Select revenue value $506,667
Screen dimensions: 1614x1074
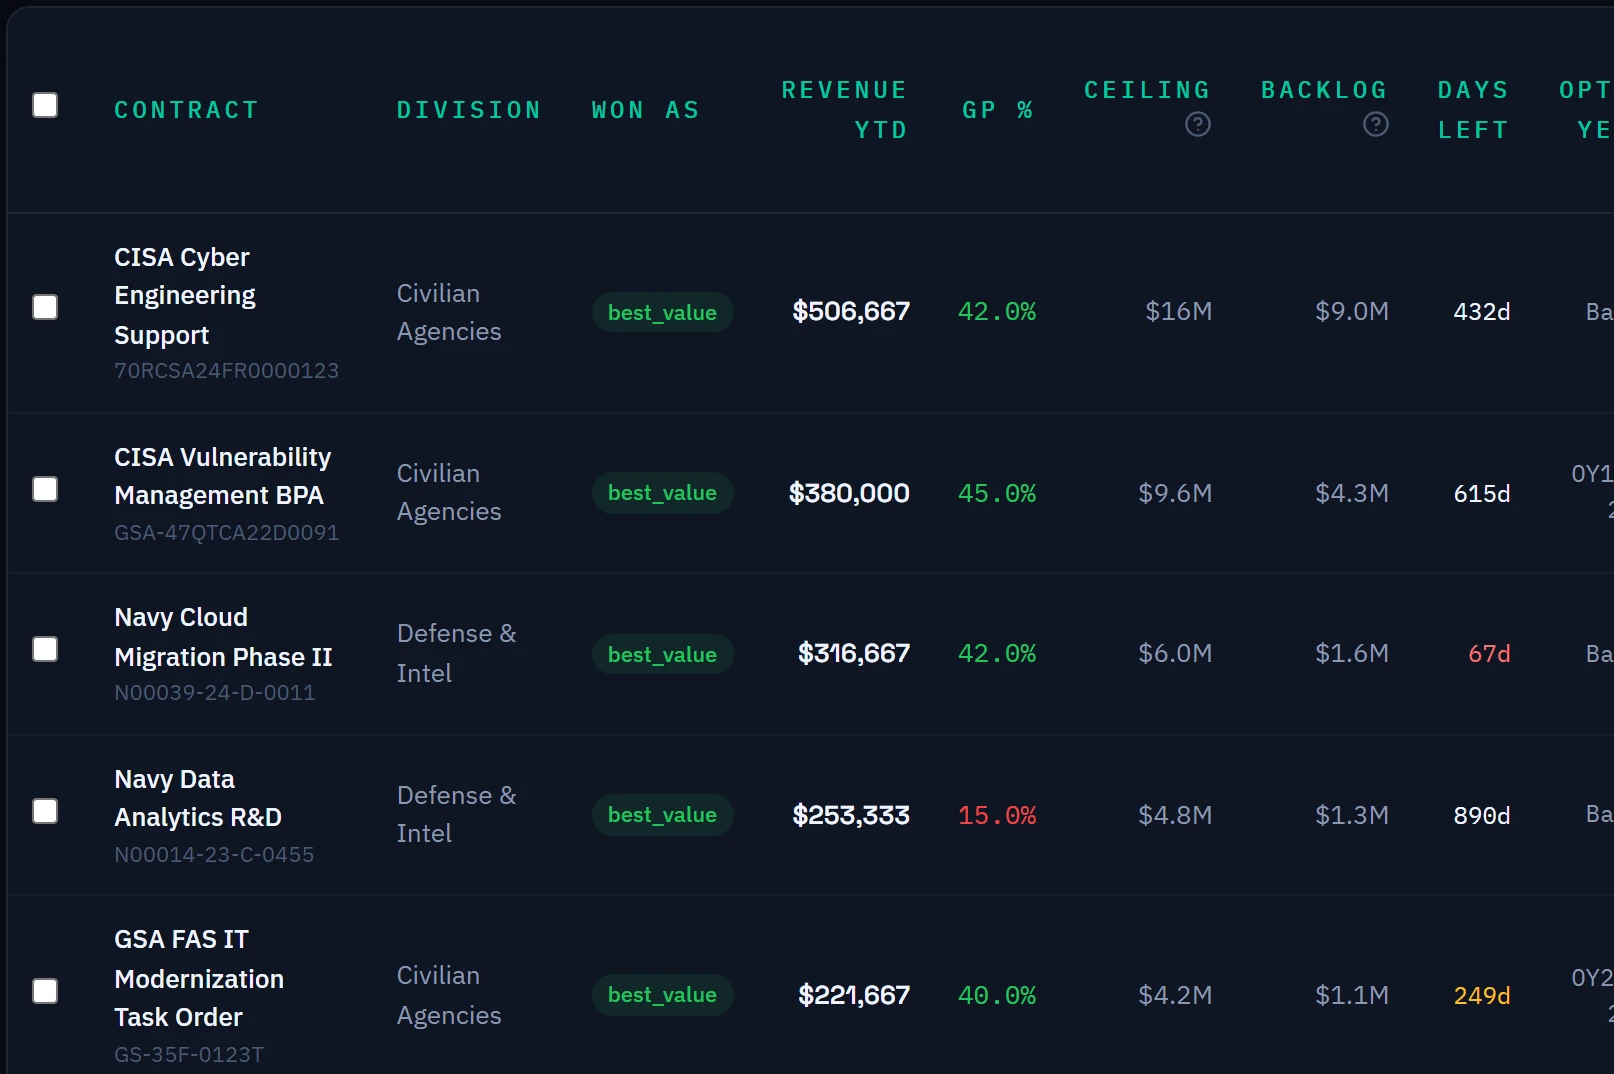click(x=850, y=312)
